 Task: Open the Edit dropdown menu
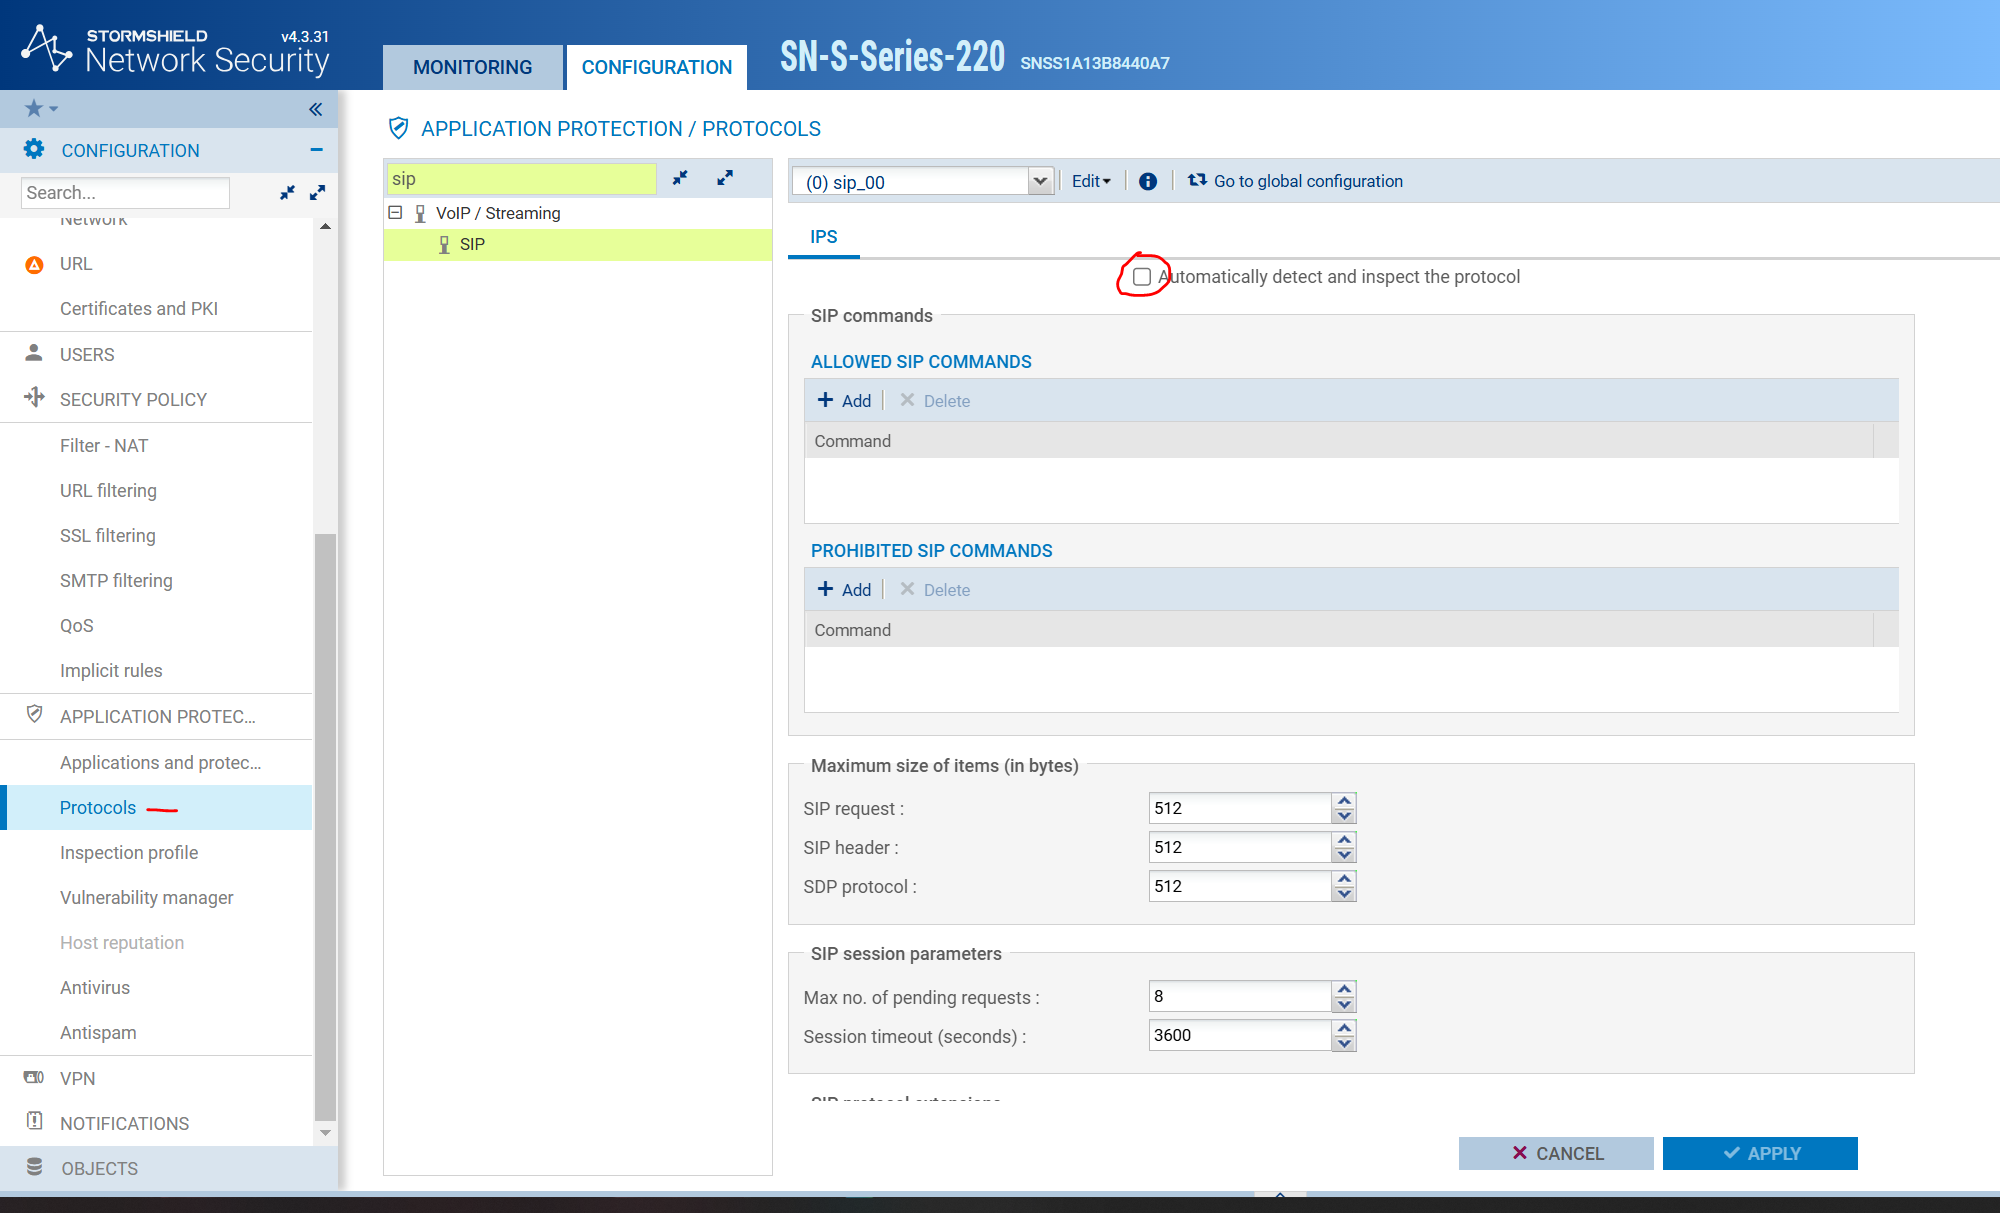[x=1091, y=181]
